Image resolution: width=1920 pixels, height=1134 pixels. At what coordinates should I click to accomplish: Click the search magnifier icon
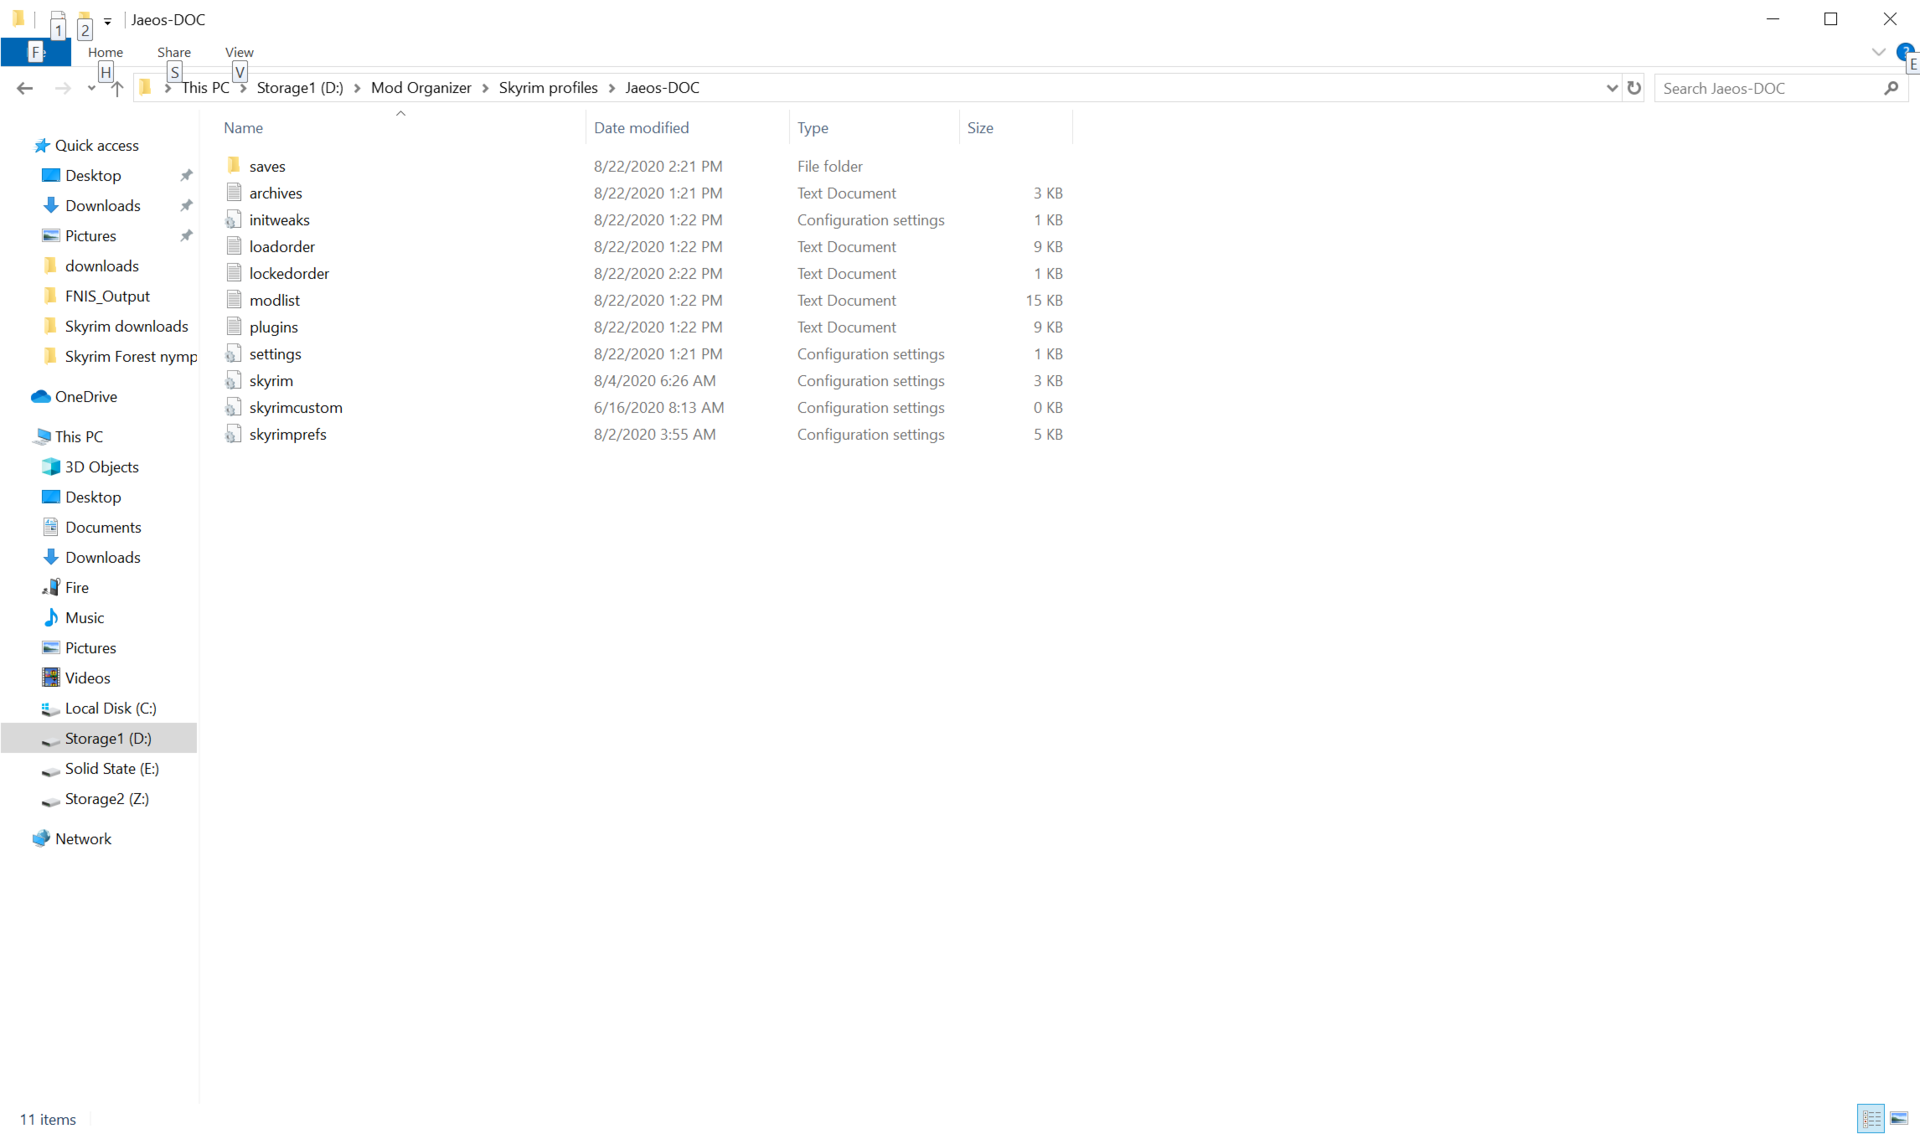tap(1891, 88)
